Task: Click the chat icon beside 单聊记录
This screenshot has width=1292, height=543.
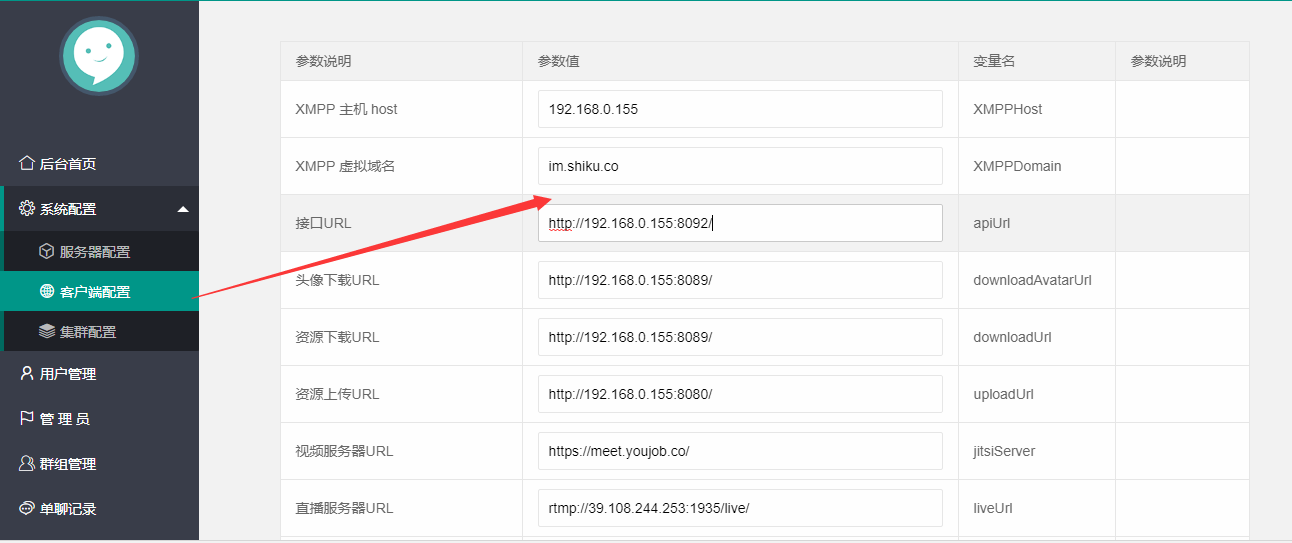Action: click(27, 508)
